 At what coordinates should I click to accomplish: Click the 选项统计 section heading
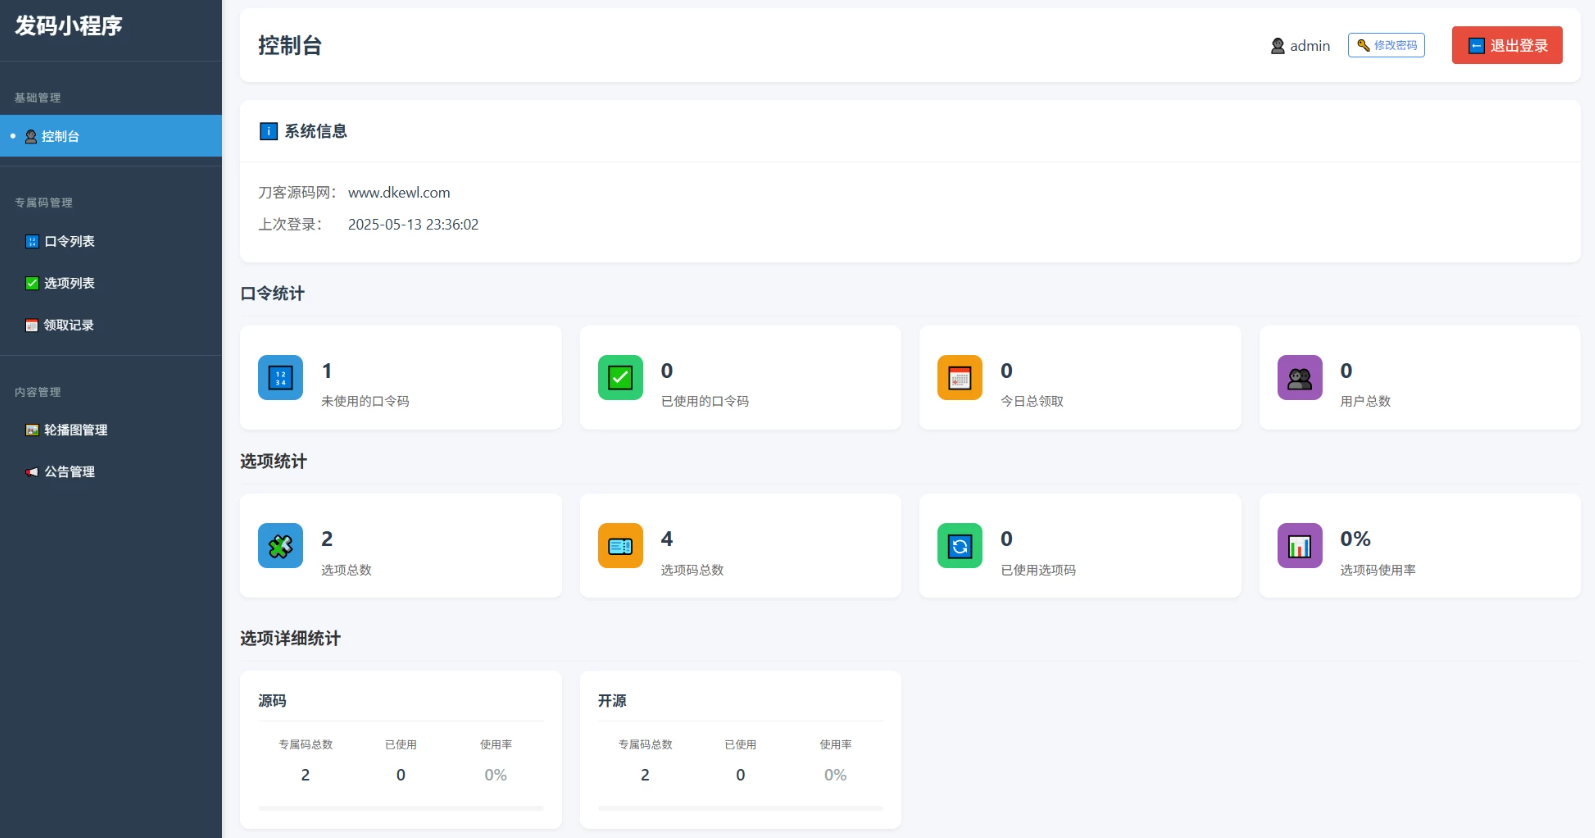click(273, 461)
